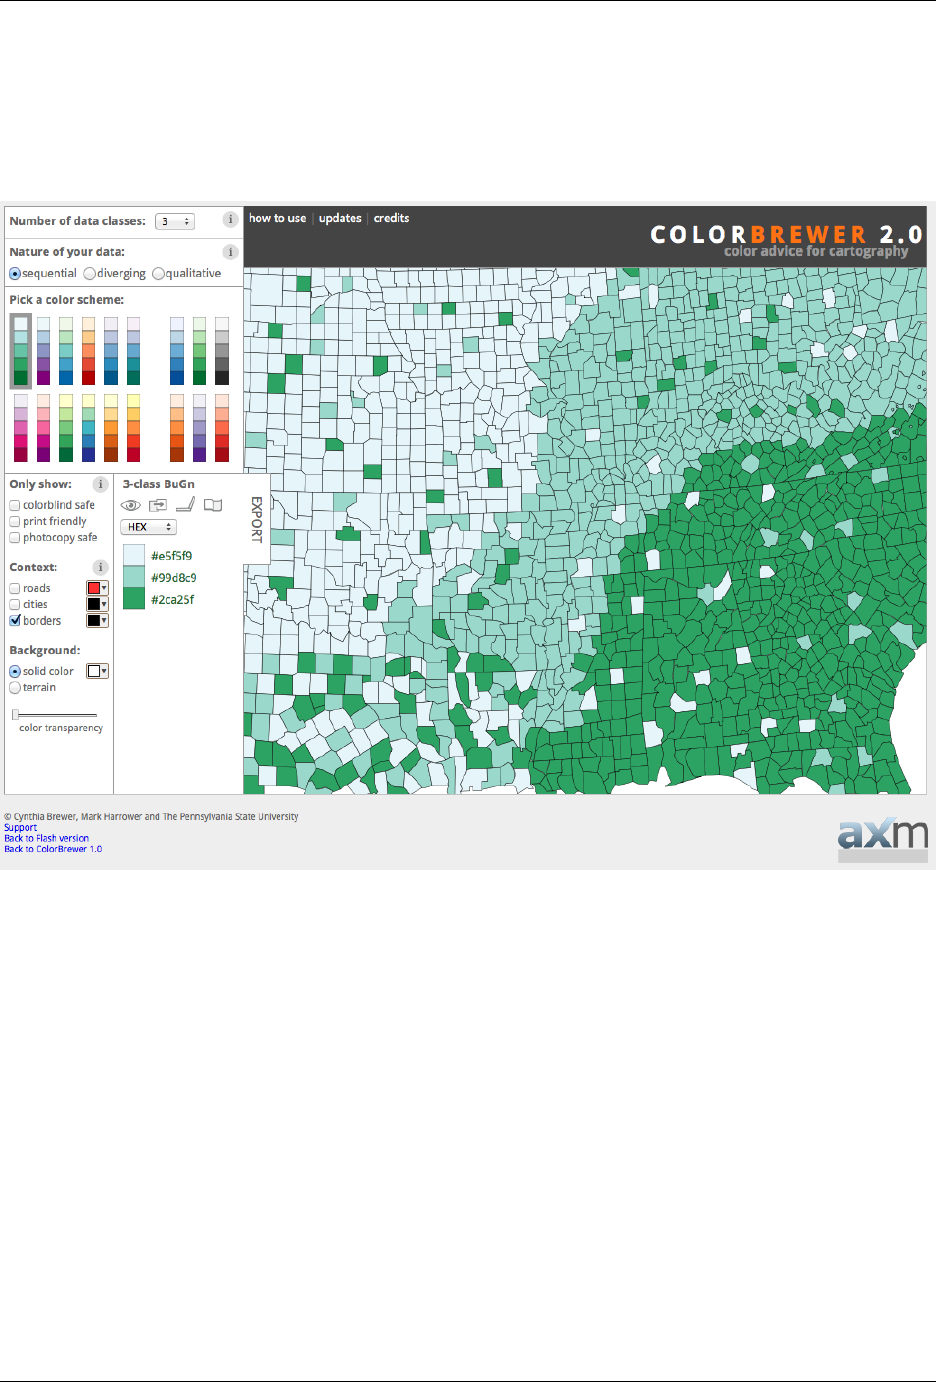This screenshot has height=1382, width=936.
Task: Select the selected BuGn green scheme
Action: (x=21, y=351)
